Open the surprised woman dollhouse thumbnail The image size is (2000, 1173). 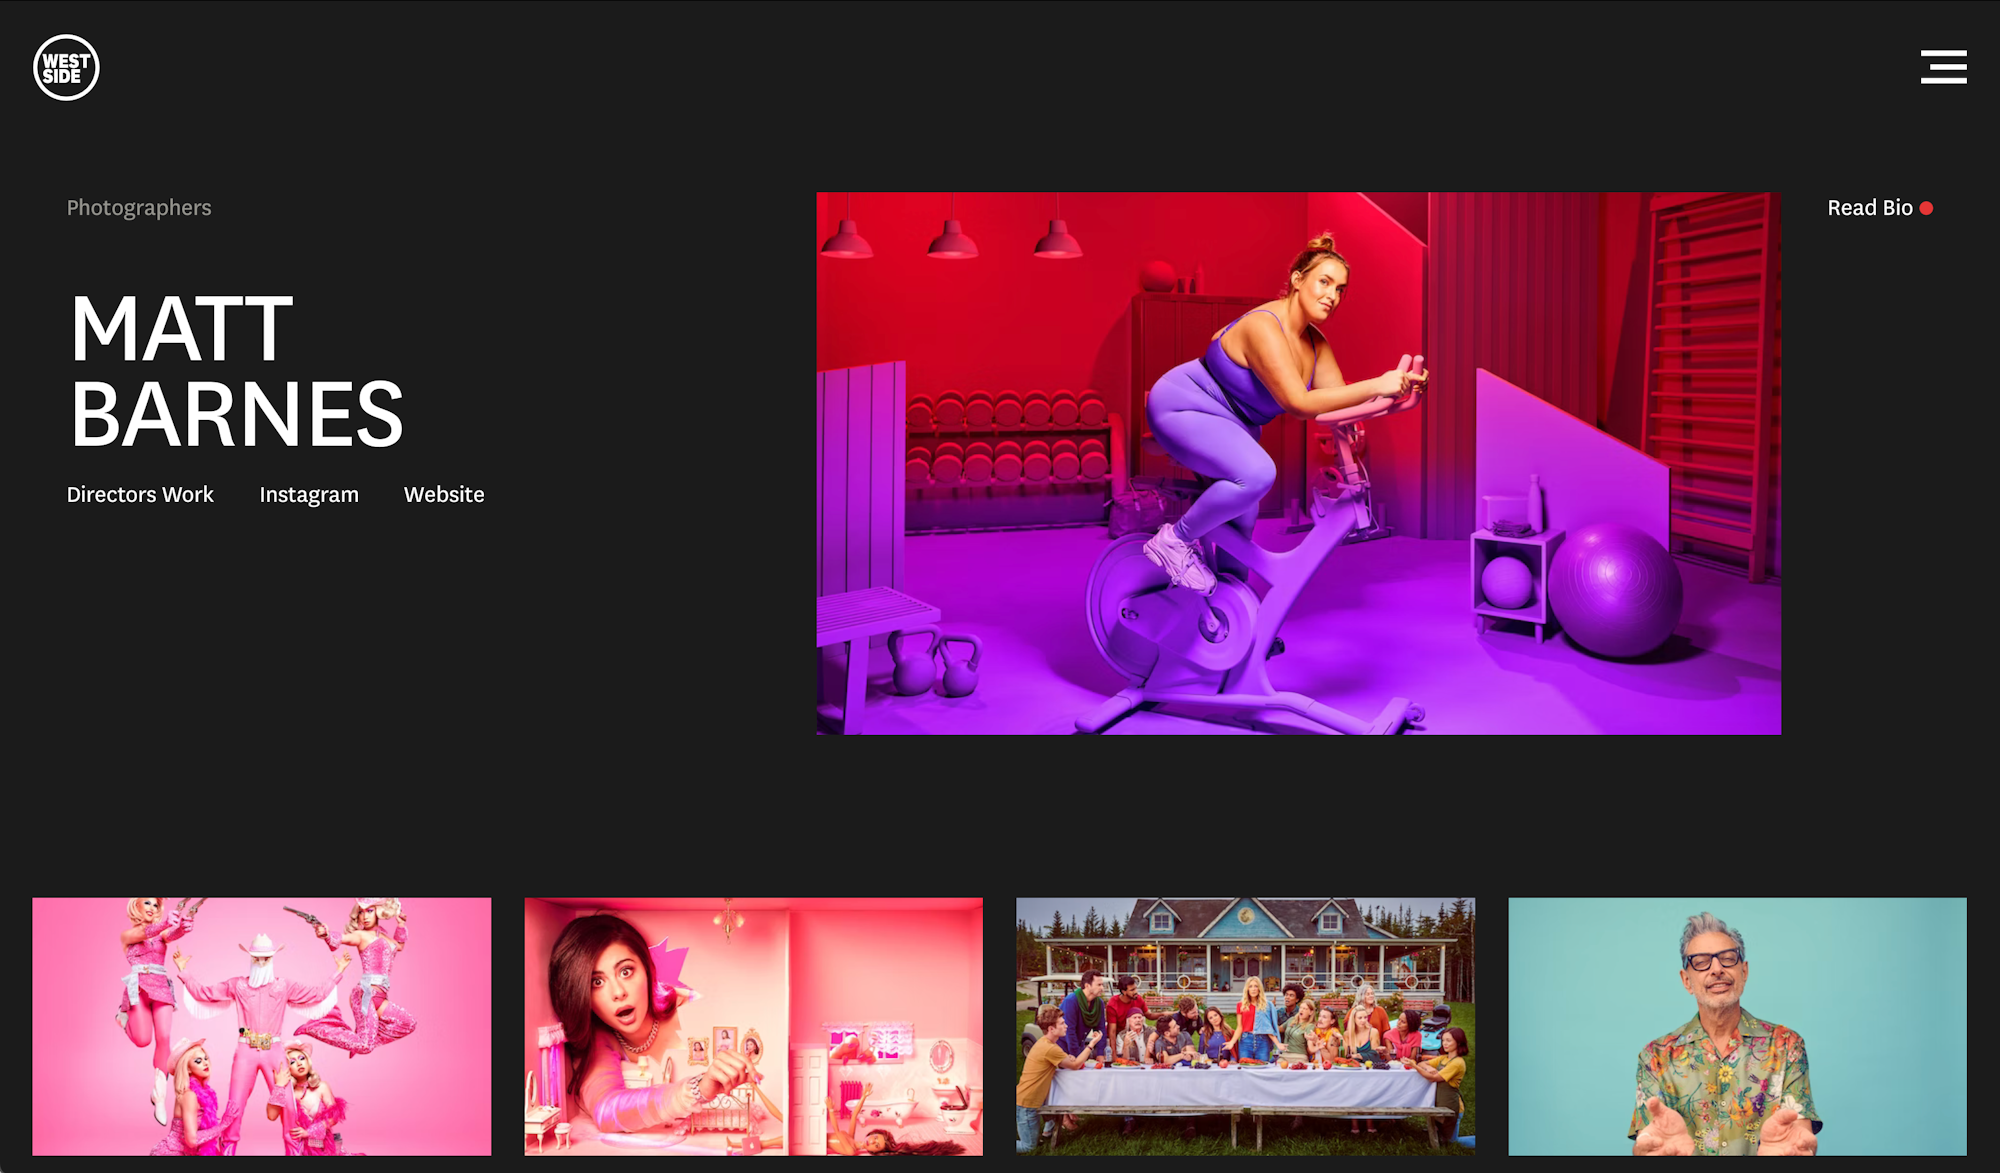coord(754,1026)
